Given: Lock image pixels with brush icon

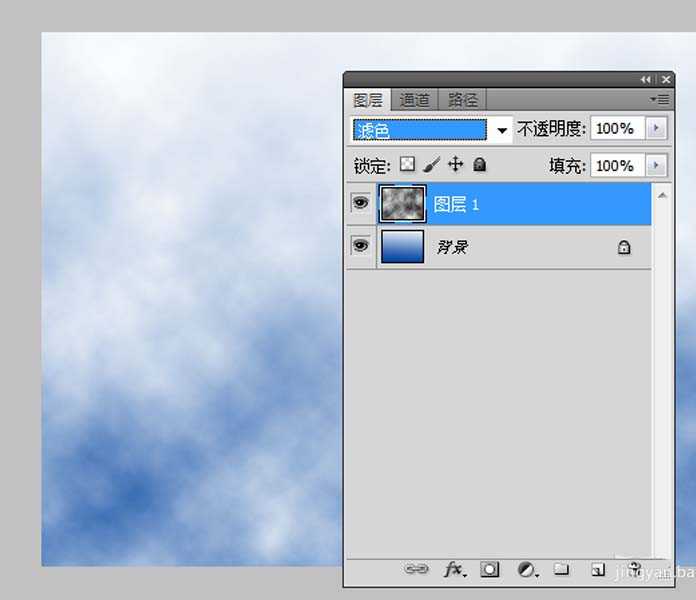Looking at the screenshot, I should click(432, 165).
